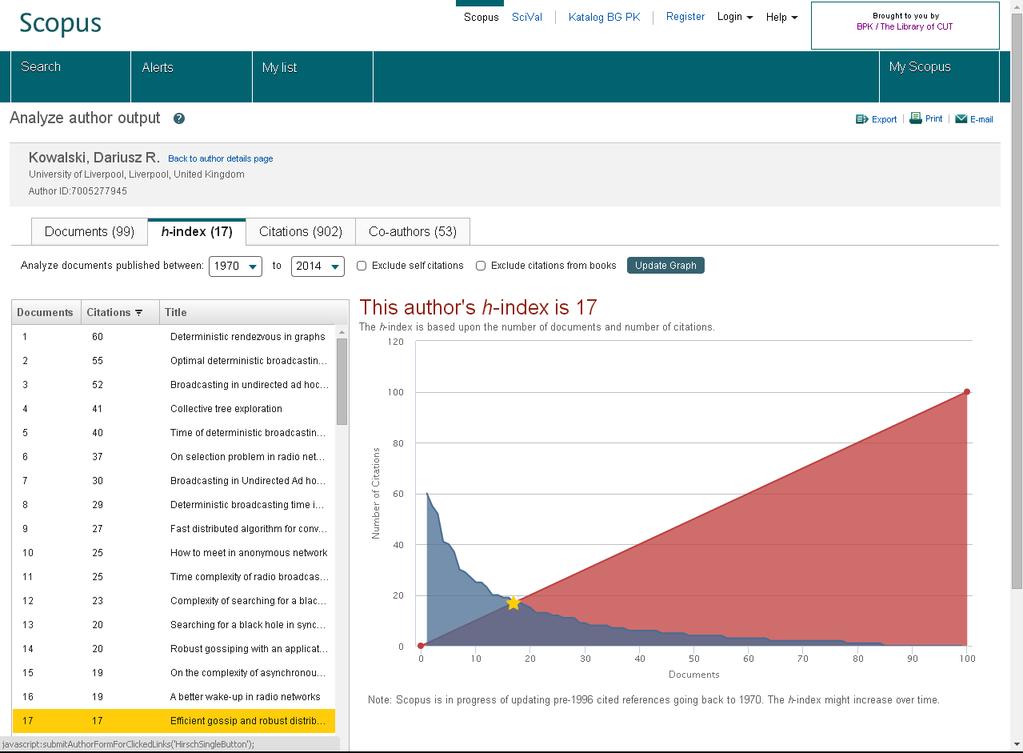1023x753 pixels.
Task: Click the Export icon
Action: pyautogui.click(x=862, y=119)
